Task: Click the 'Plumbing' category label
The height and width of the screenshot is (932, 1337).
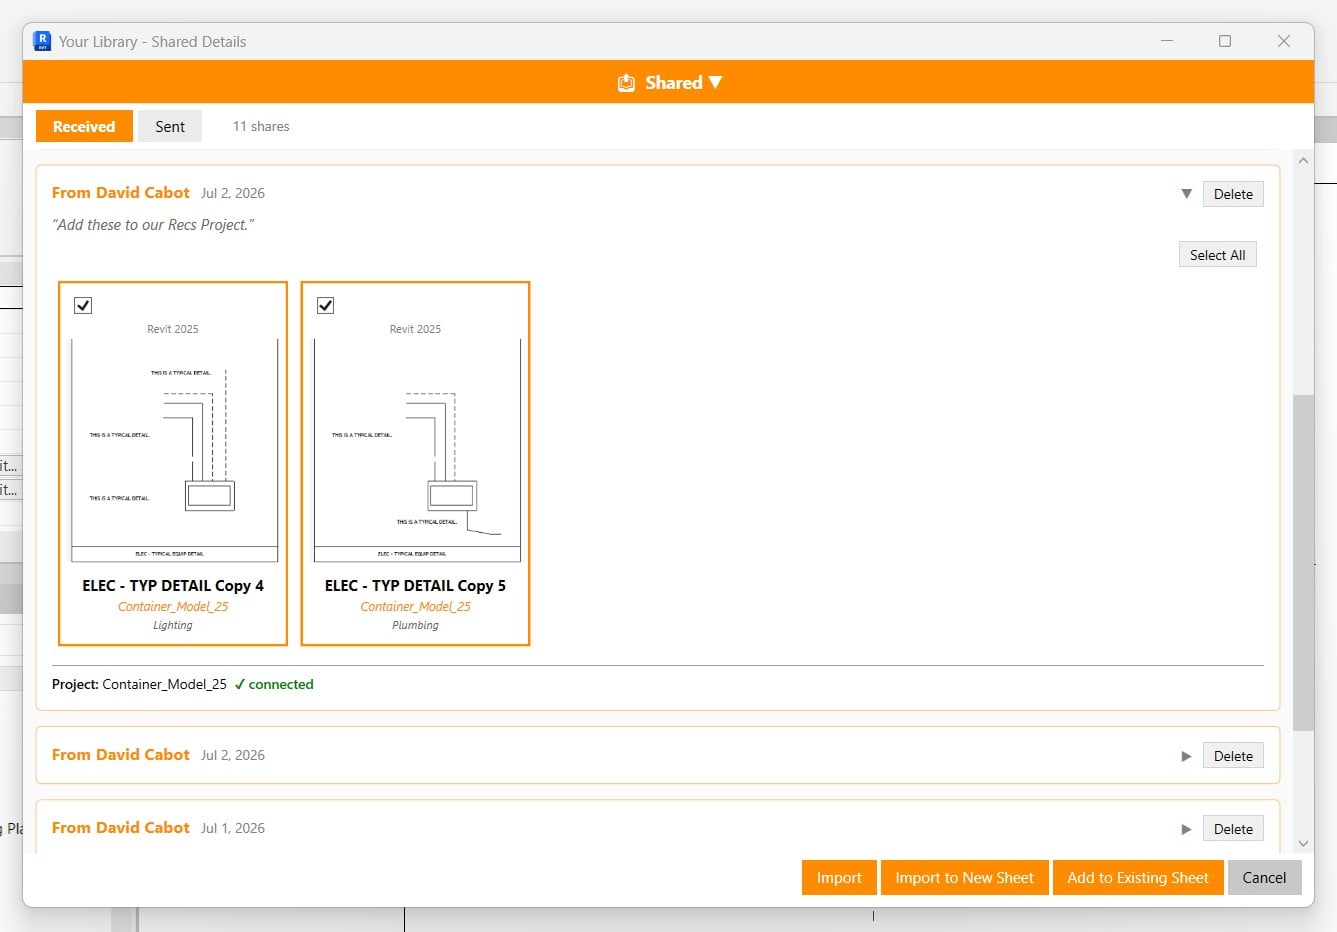Action: click(415, 626)
